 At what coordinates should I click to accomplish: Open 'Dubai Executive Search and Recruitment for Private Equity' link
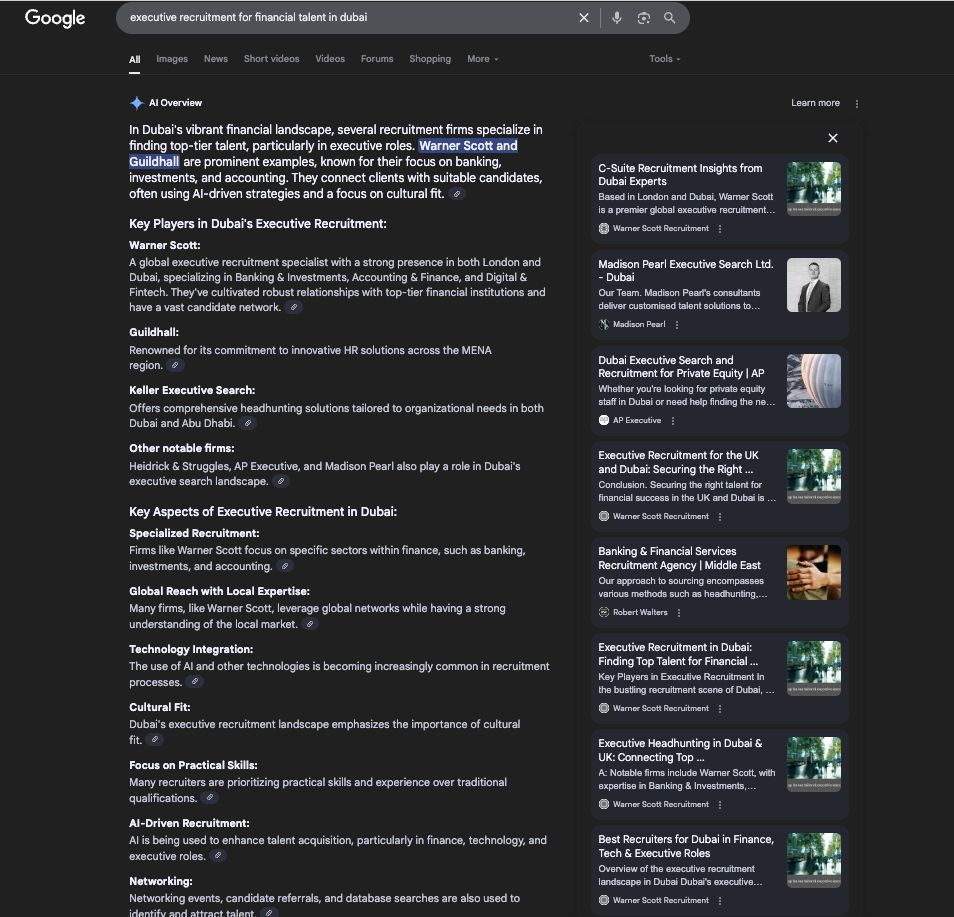pyautogui.click(x=681, y=367)
